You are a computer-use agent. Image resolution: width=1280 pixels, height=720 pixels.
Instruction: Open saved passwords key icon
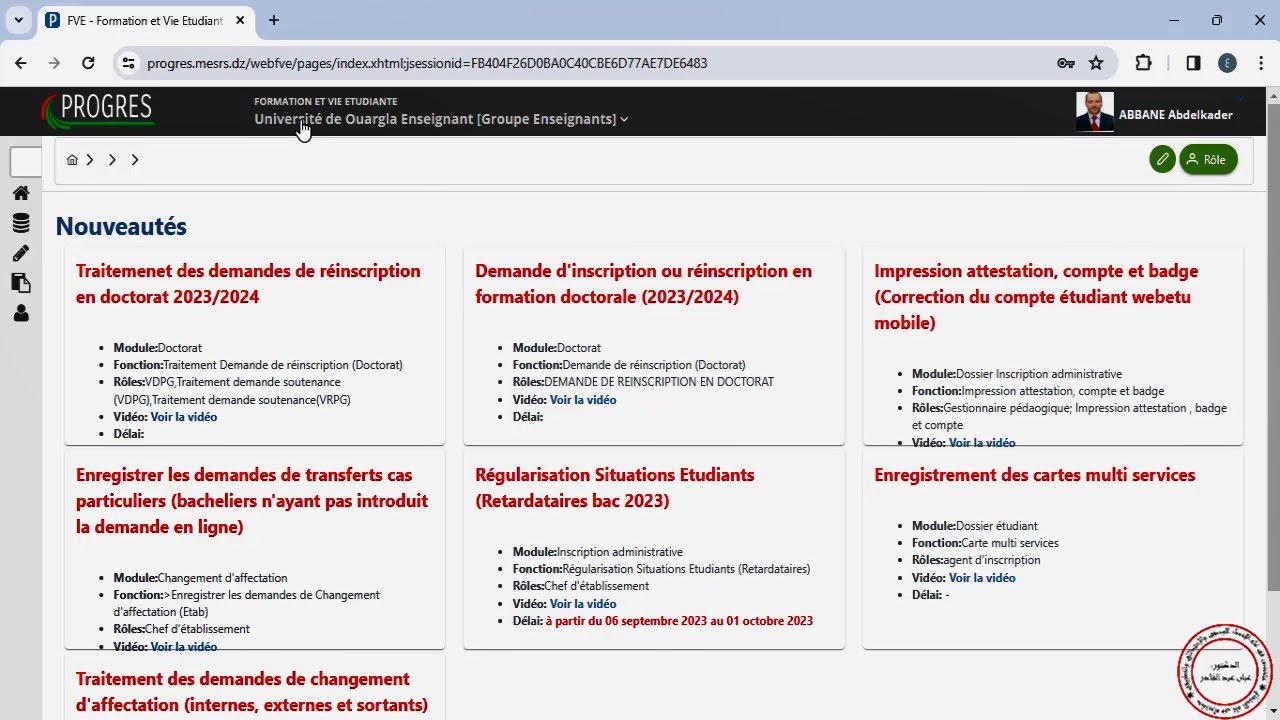(x=1066, y=63)
